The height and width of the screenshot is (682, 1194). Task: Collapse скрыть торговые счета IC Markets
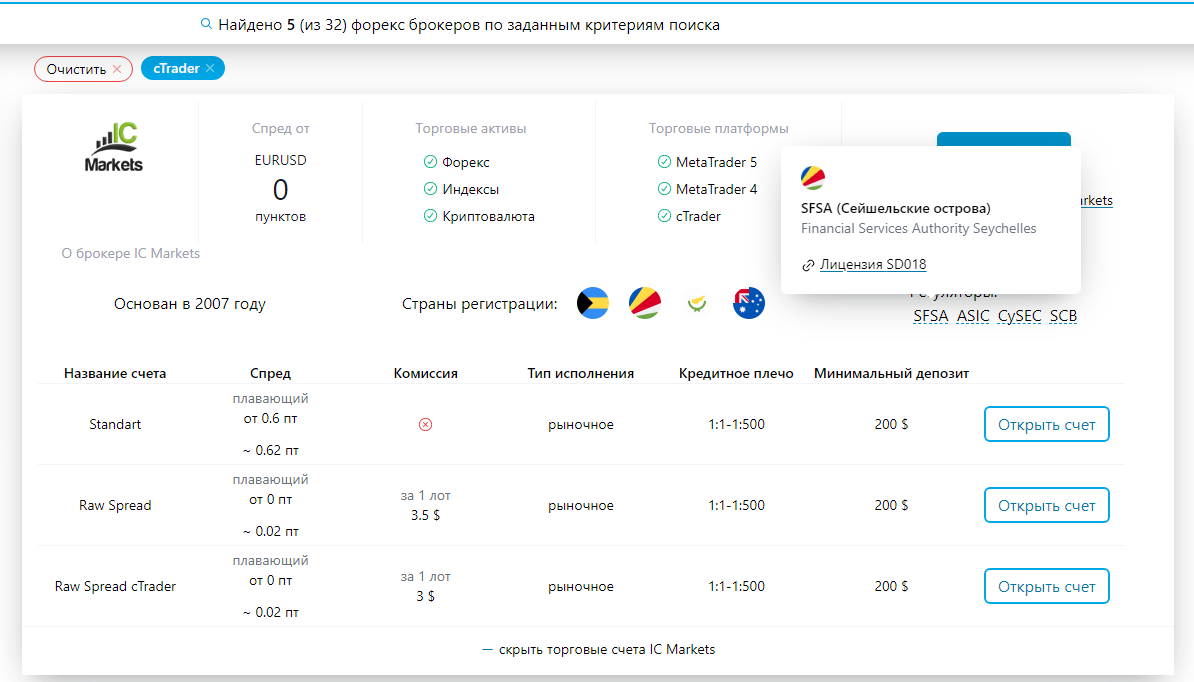(599, 649)
